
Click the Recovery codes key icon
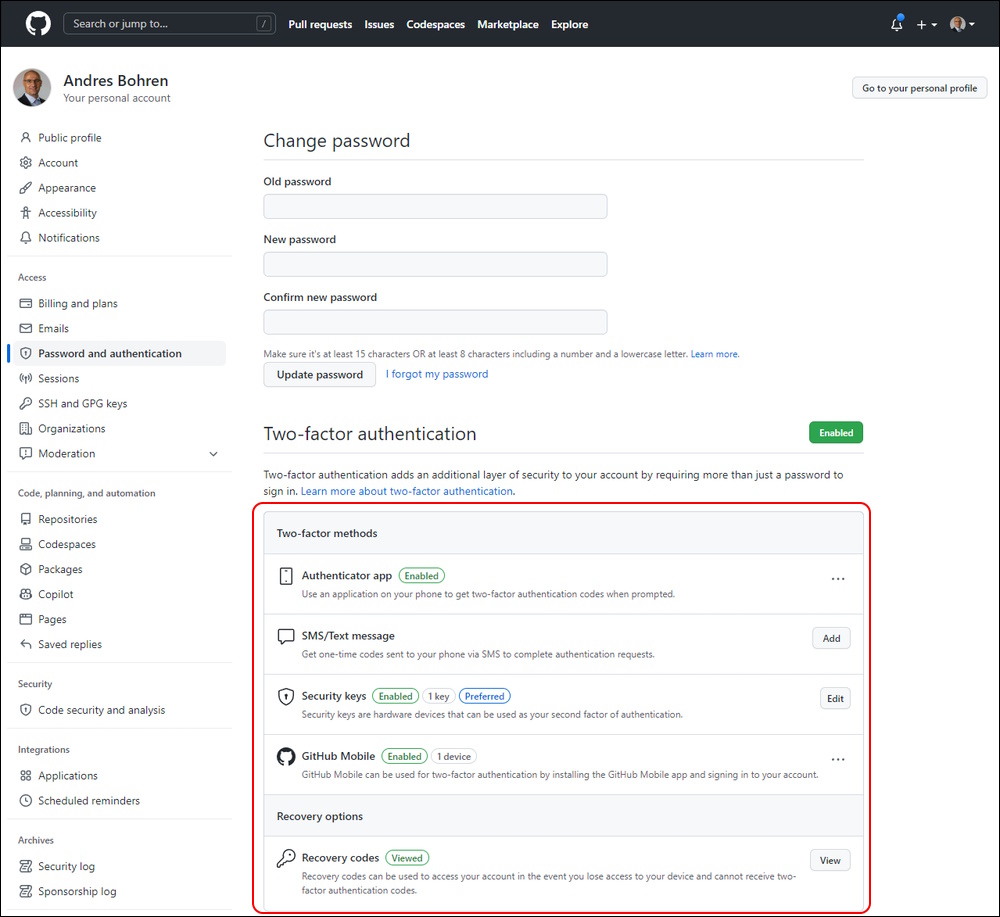[286, 858]
